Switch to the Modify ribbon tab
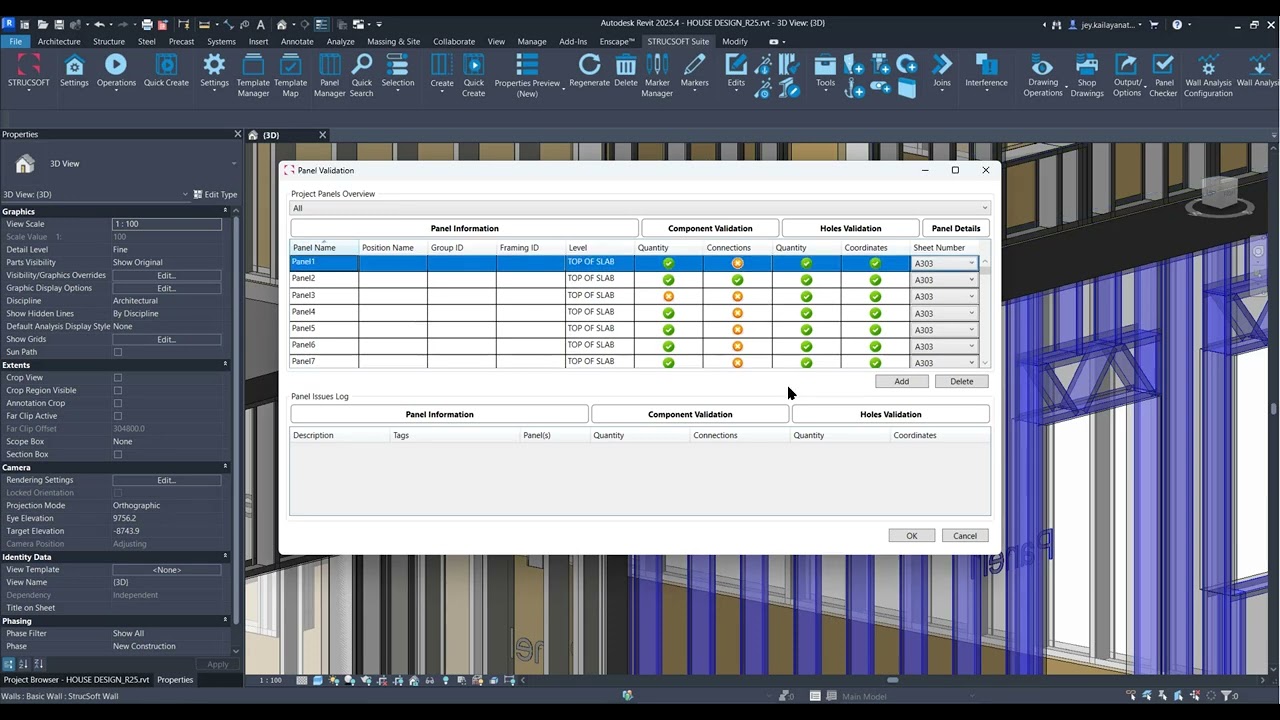Viewport: 1280px width, 720px height. 735,41
